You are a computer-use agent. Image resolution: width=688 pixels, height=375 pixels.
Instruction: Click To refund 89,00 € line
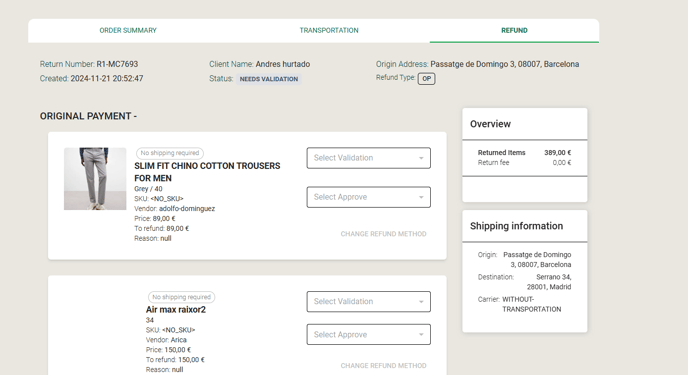[161, 229]
